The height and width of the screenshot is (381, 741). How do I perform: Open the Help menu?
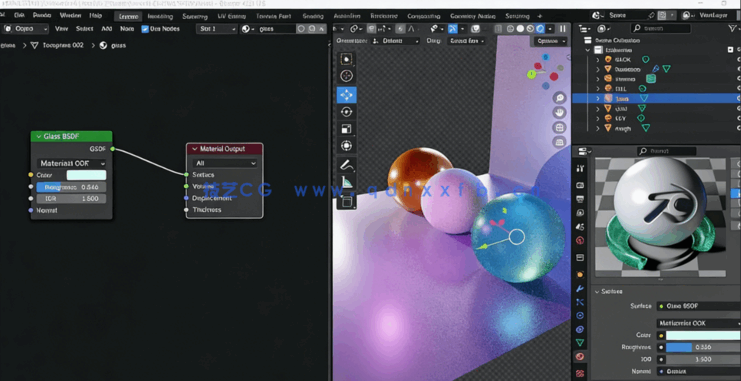pyautogui.click(x=95, y=16)
